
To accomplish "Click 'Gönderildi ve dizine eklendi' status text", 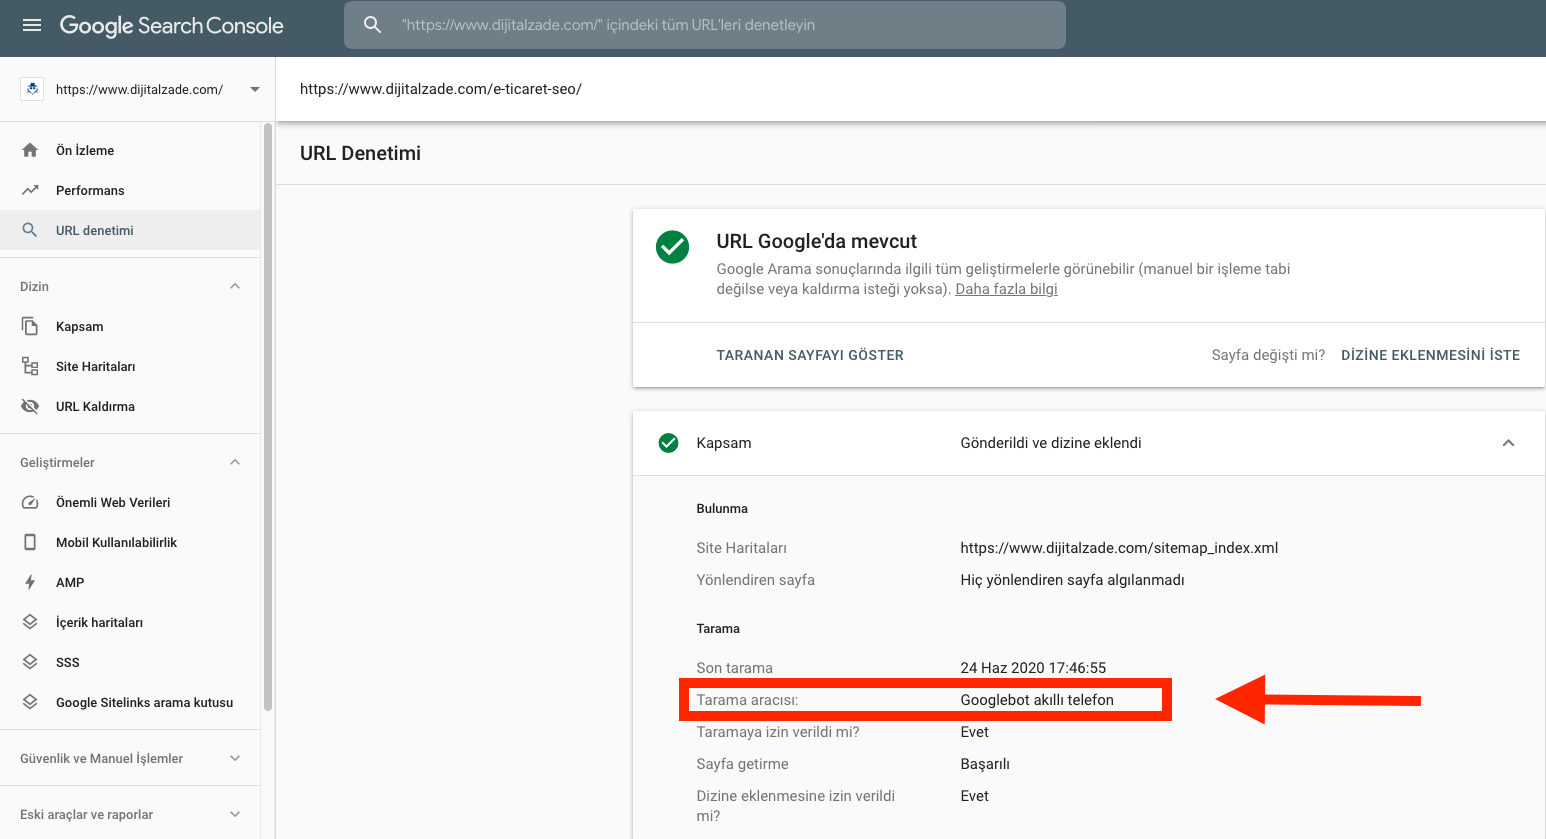I will 1051,443.
